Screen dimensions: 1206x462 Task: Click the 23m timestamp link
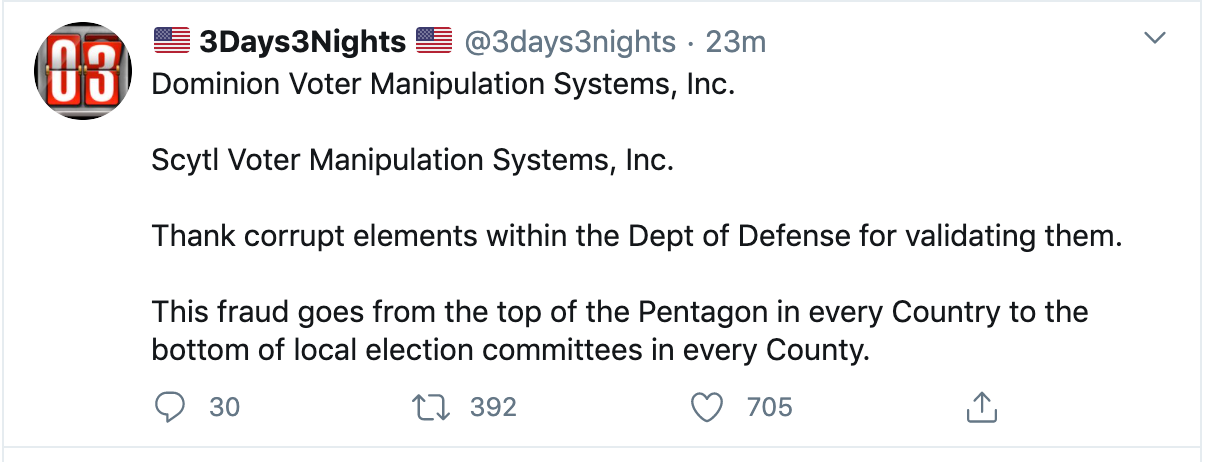pyautogui.click(x=735, y=42)
